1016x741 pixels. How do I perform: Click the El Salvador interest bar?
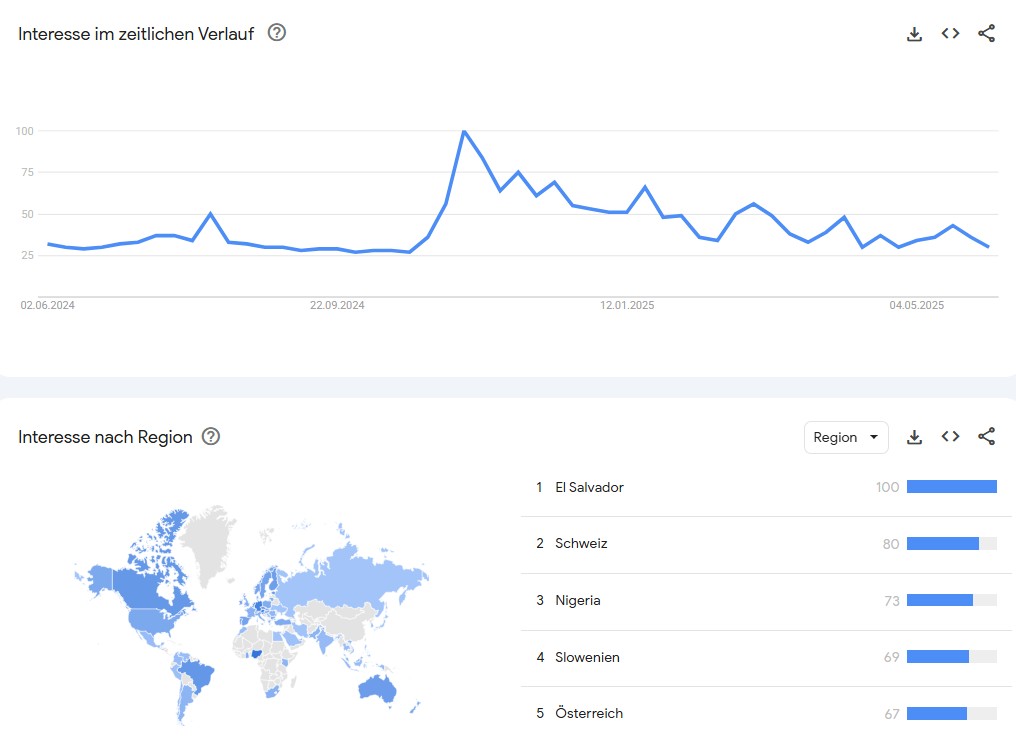[952, 486]
